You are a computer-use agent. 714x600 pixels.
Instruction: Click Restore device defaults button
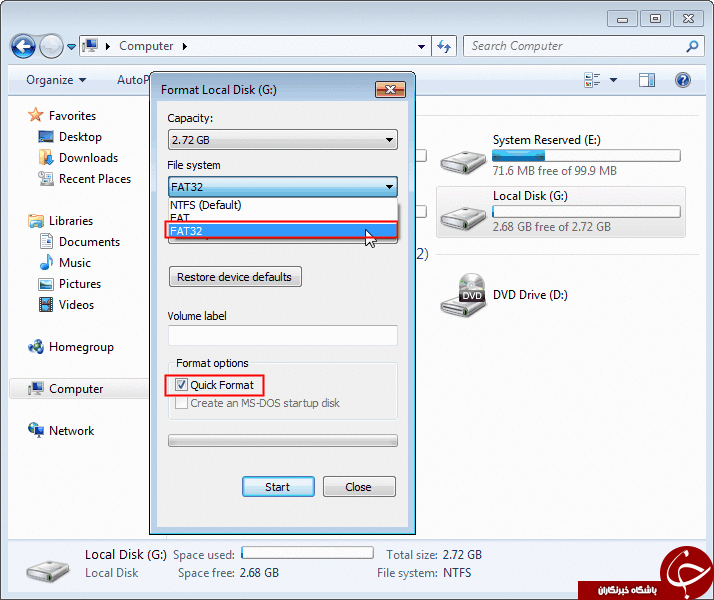tap(235, 277)
